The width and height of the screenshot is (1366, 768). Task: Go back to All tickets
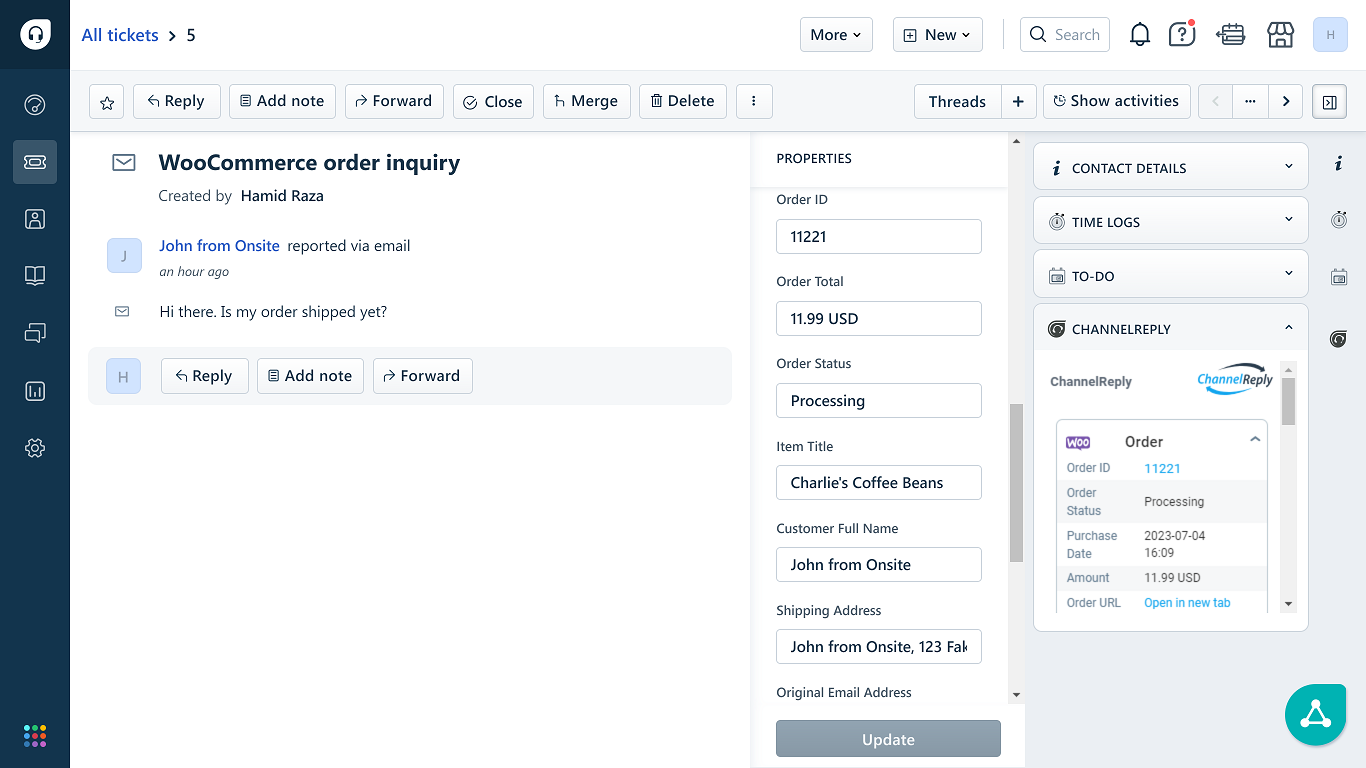[120, 35]
